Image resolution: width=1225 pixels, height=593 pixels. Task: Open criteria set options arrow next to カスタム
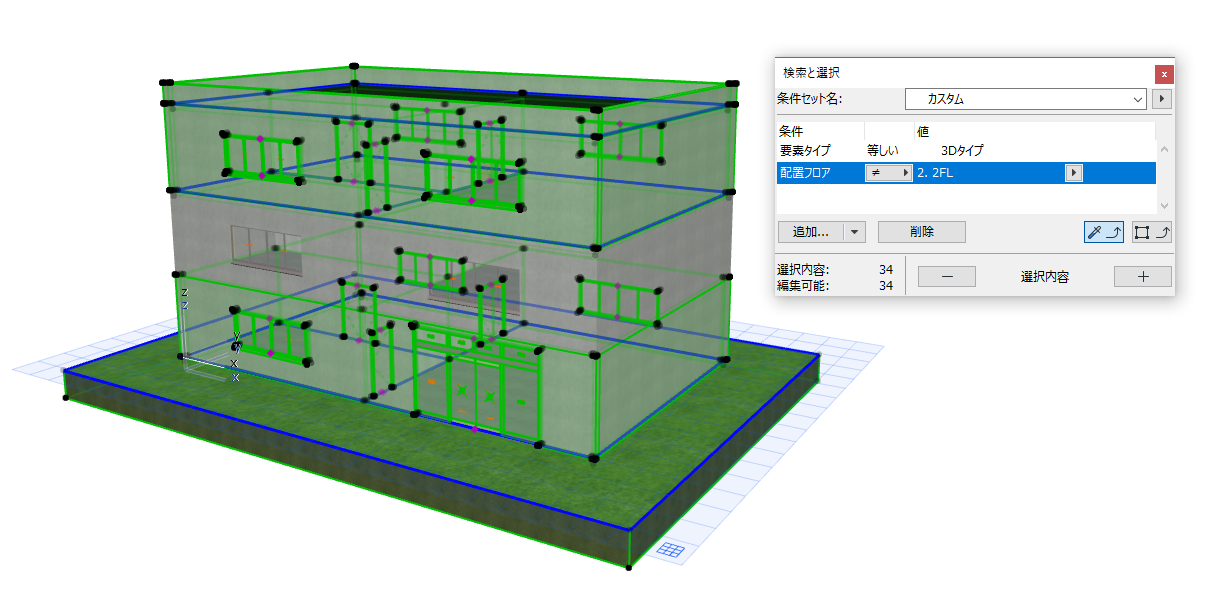click(x=1162, y=99)
